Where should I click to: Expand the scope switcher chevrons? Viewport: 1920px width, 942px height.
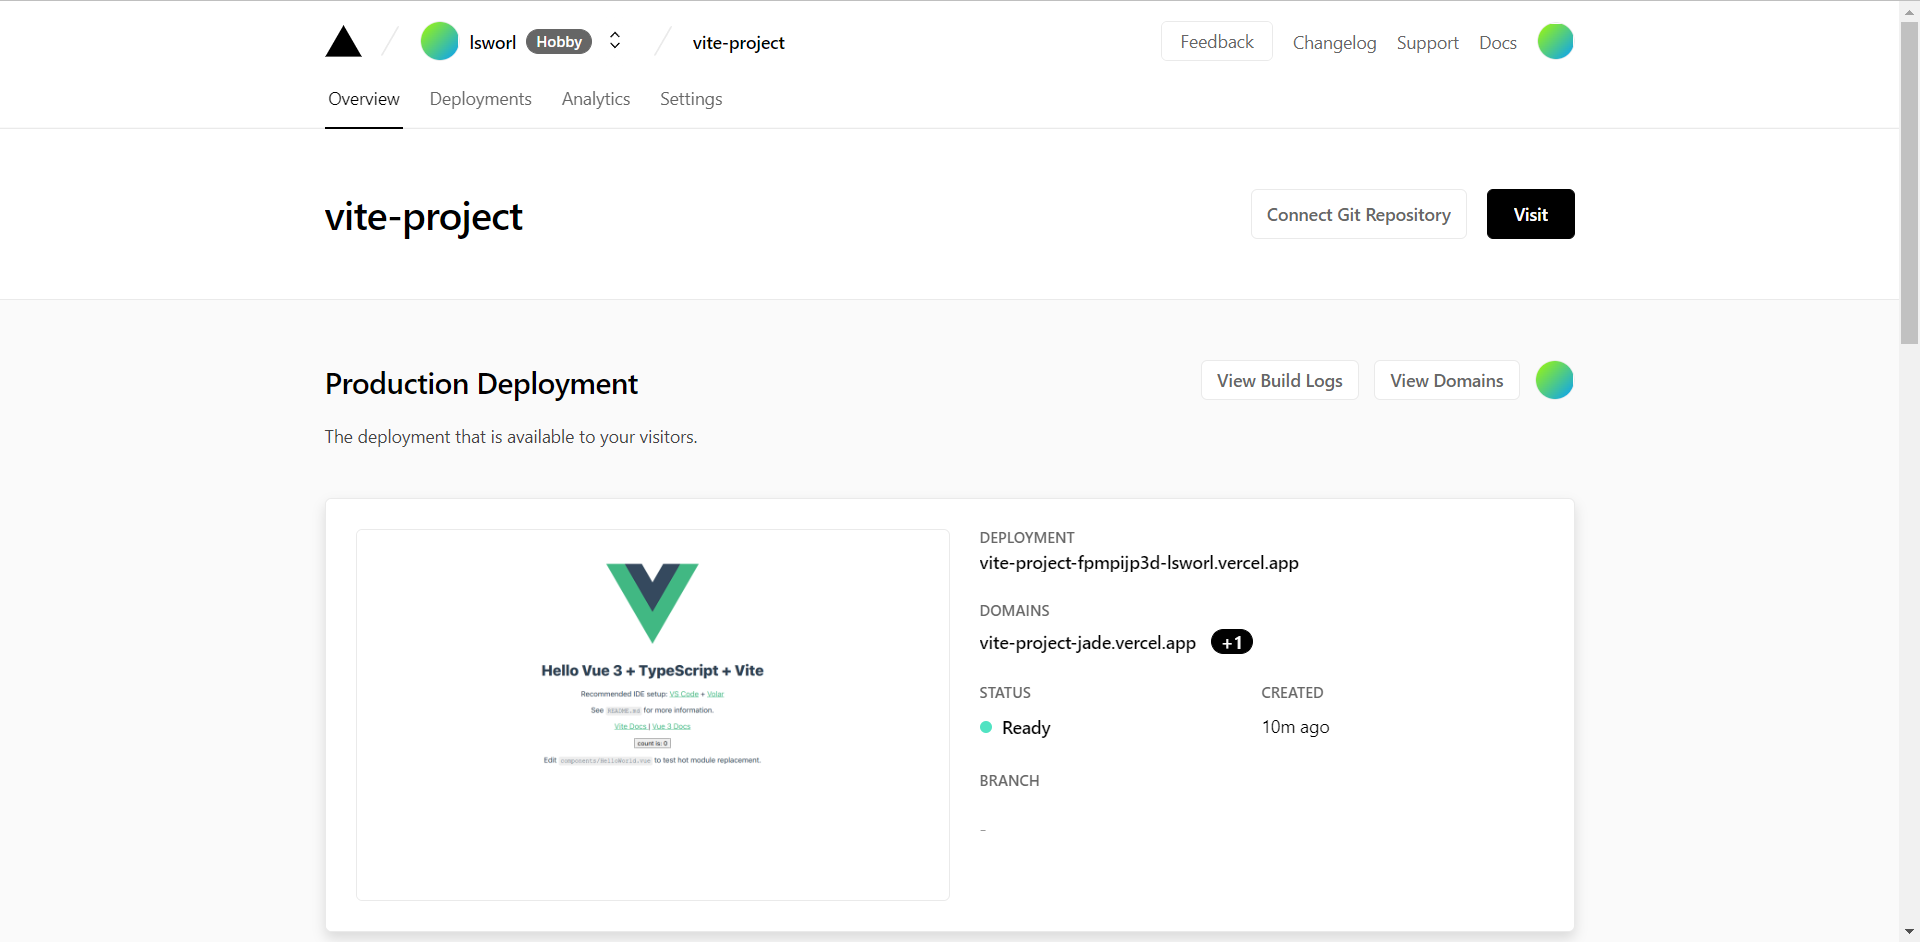pyautogui.click(x=615, y=41)
